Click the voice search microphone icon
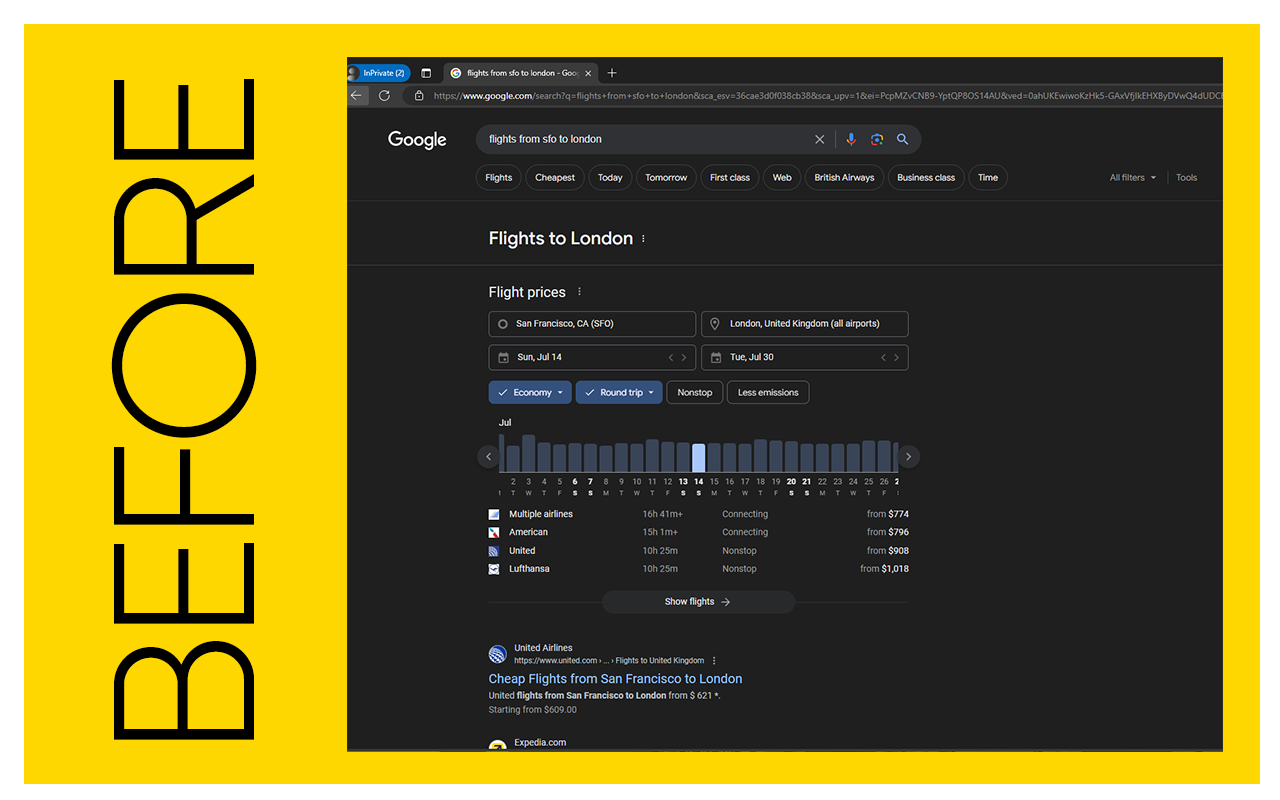 [851, 139]
